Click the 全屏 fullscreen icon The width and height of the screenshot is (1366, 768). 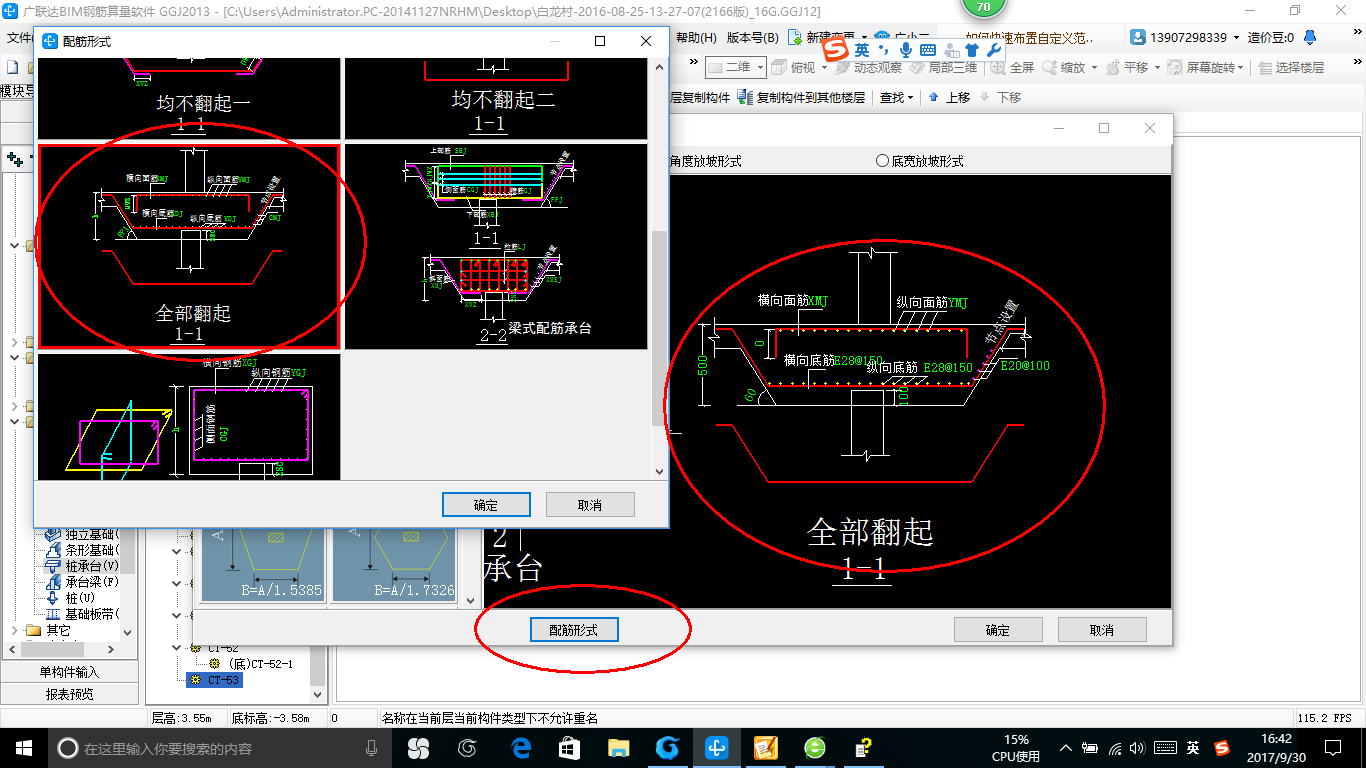(998, 67)
